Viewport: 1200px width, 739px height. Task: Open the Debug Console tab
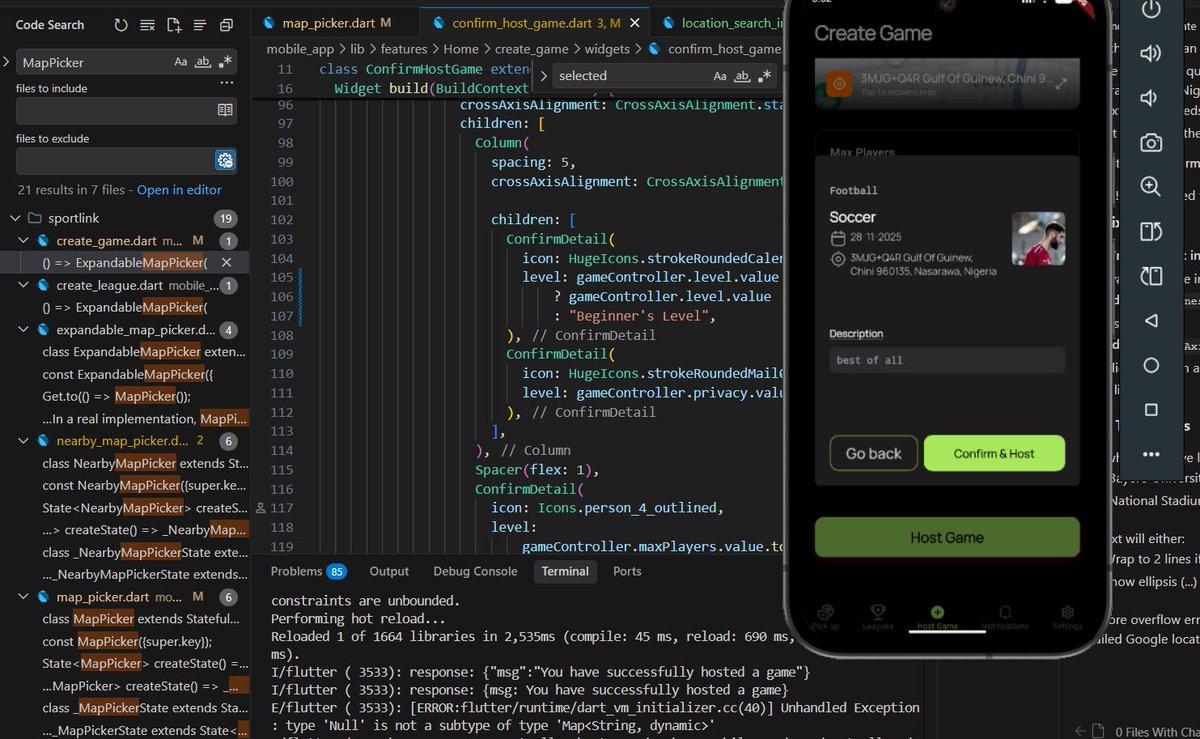click(x=475, y=571)
